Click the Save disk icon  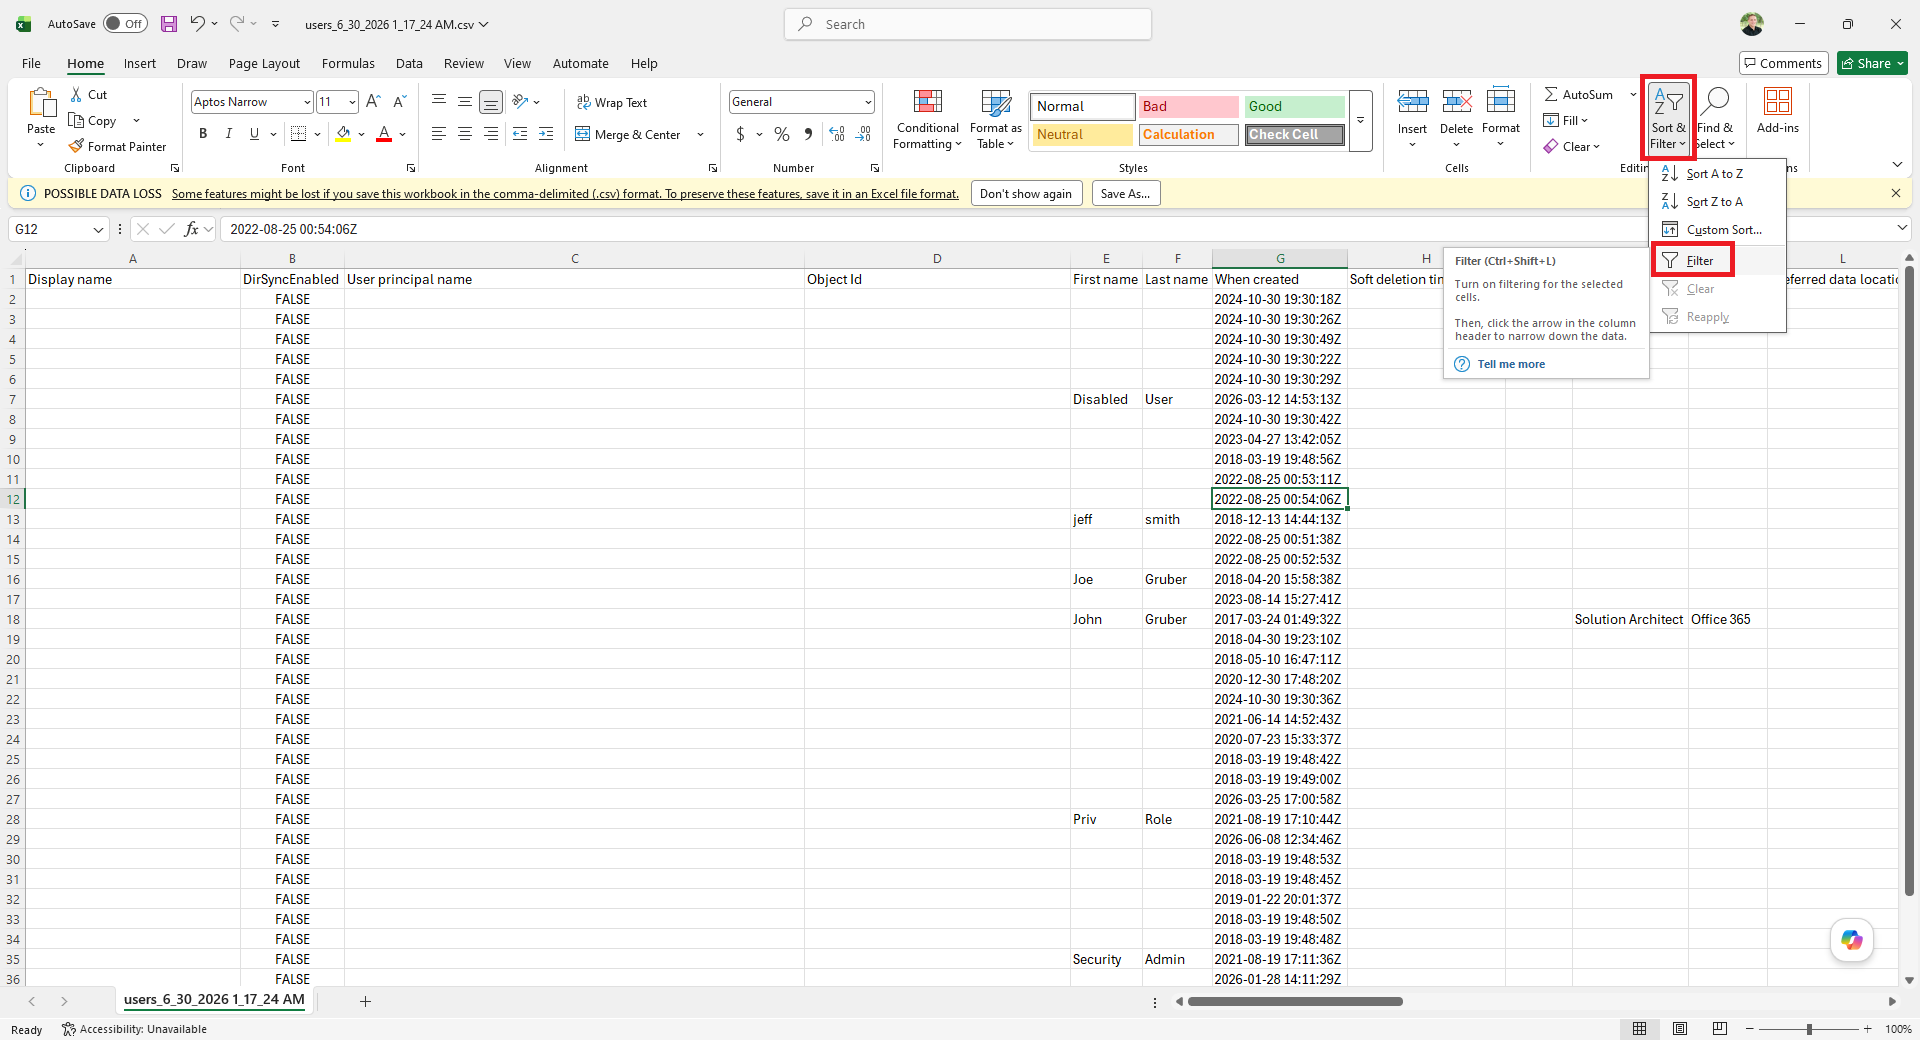click(x=169, y=24)
